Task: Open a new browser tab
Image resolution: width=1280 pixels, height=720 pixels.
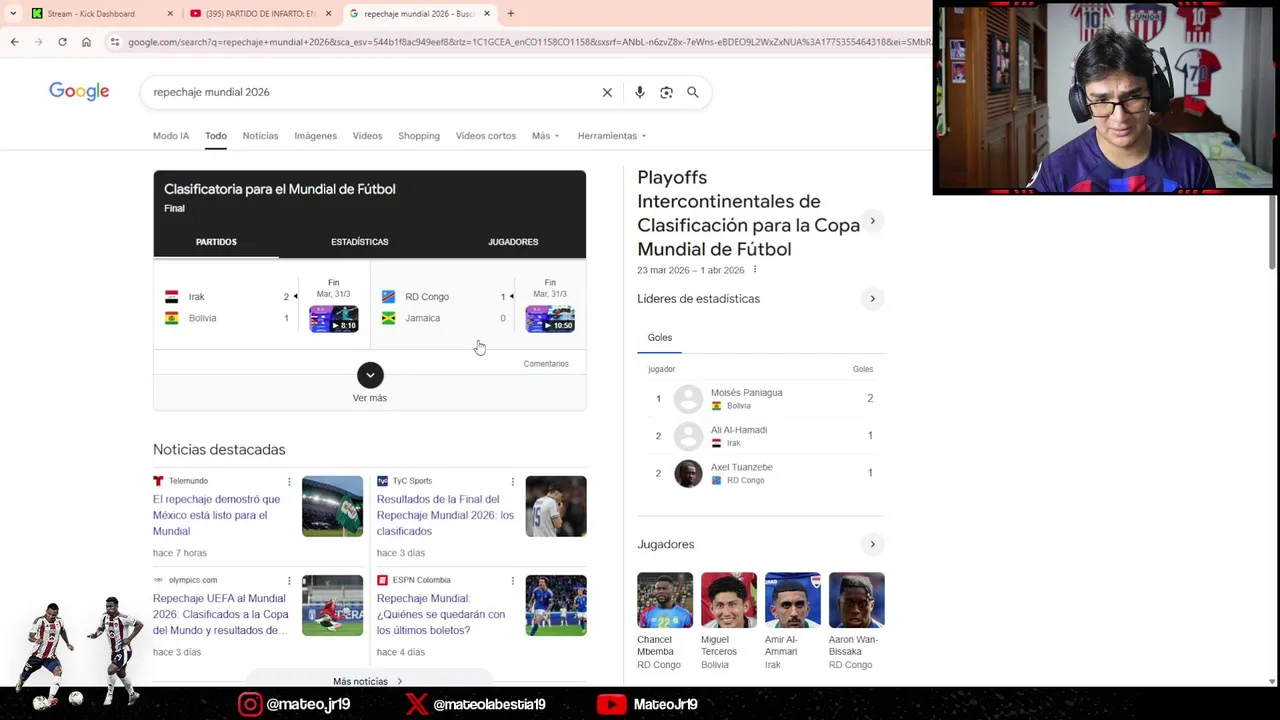Action: click(x=511, y=14)
